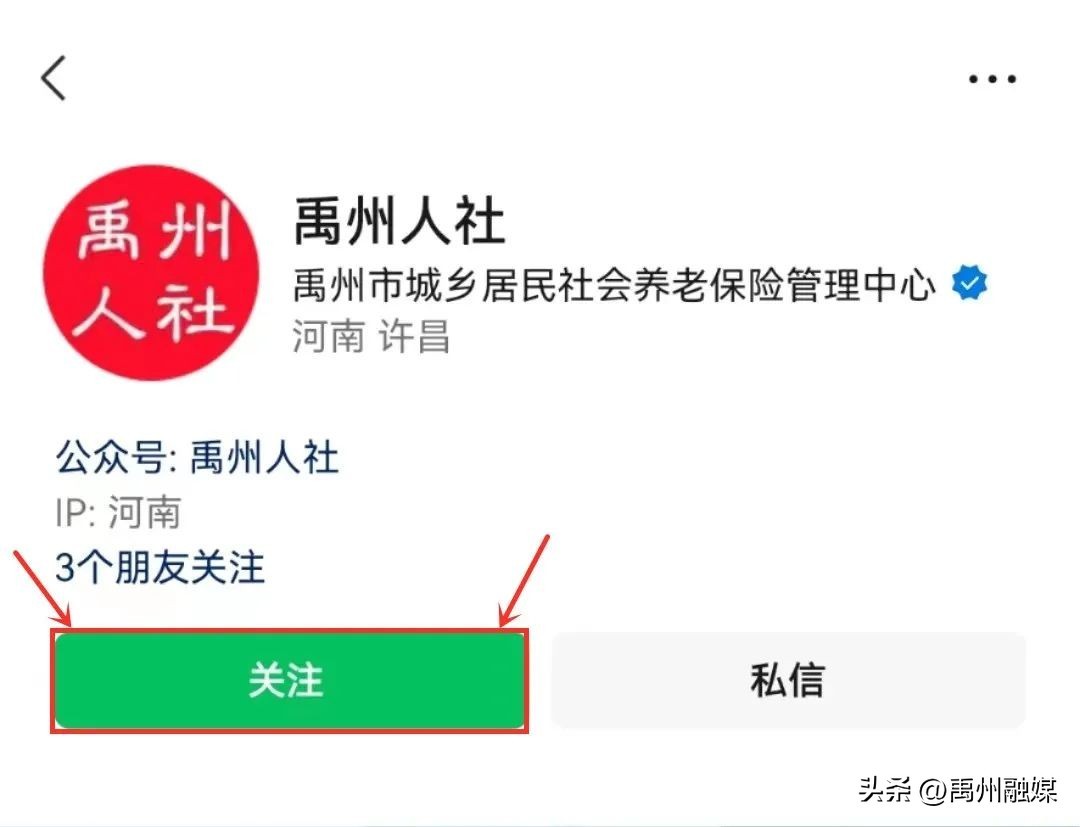Open the 禹州市城乡居民社会养老保险管理中心 verification text
1080x827 pixels.
coord(614,284)
